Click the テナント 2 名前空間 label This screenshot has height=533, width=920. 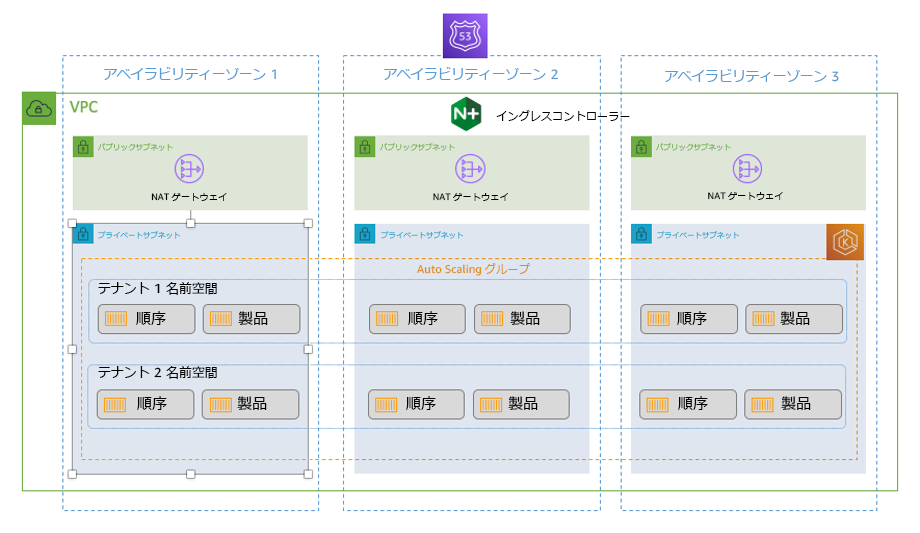click(157, 372)
